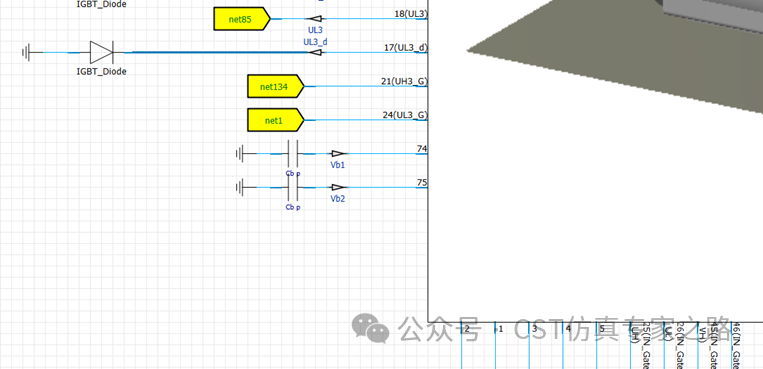
Task: Click pin 74 on the block
Action: (422, 148)
